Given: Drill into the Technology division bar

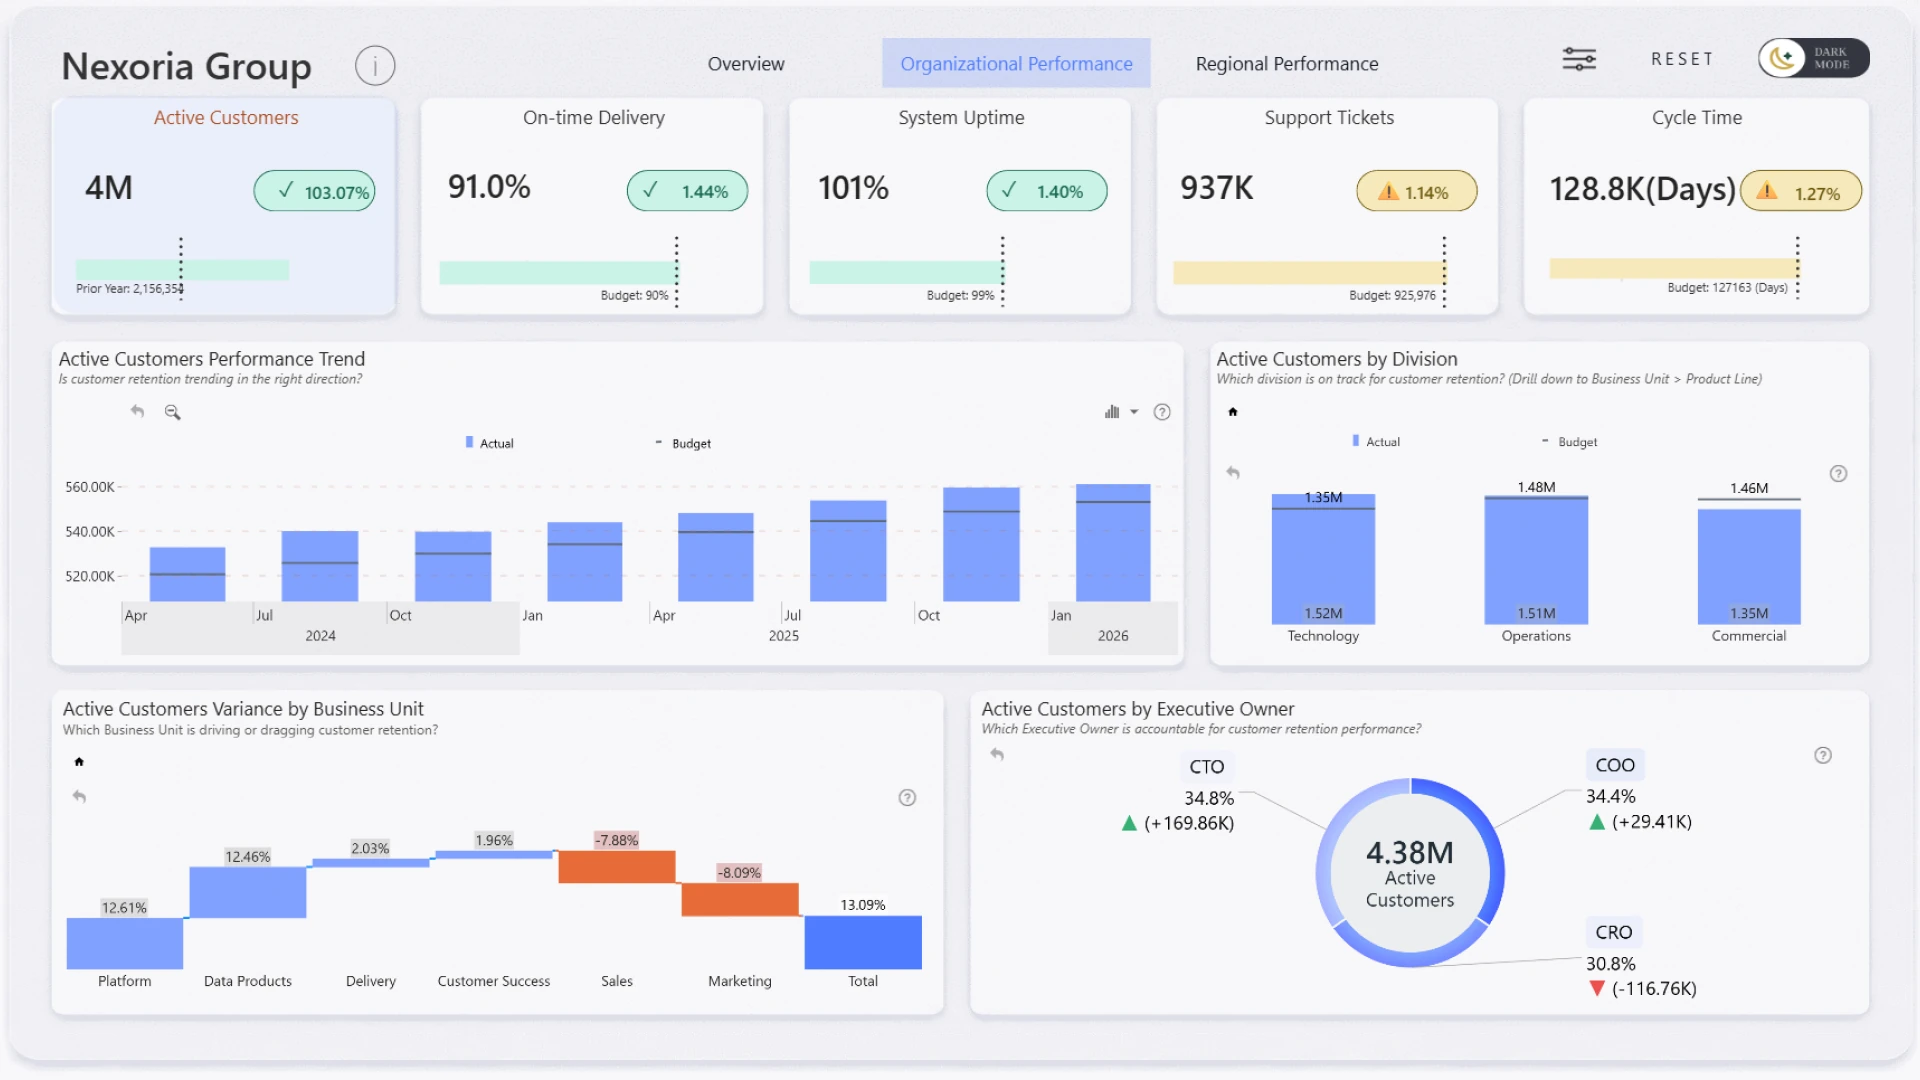Looking at the screenshot, I should click(1323, 560).
